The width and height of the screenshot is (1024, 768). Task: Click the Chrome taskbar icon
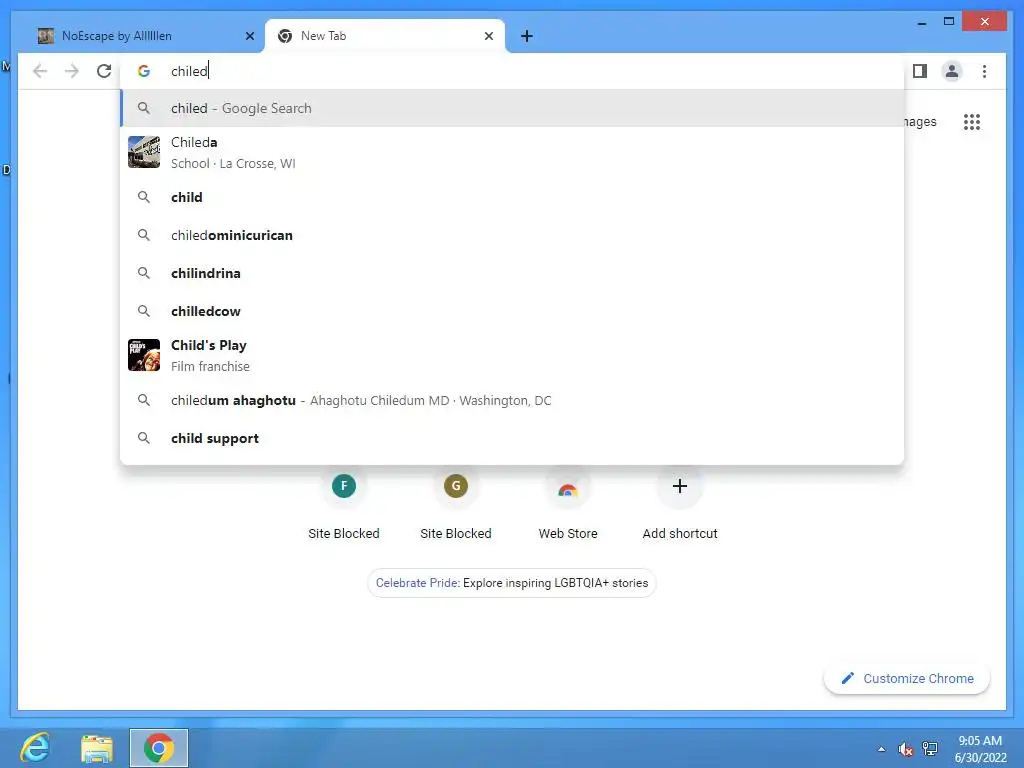159,748
